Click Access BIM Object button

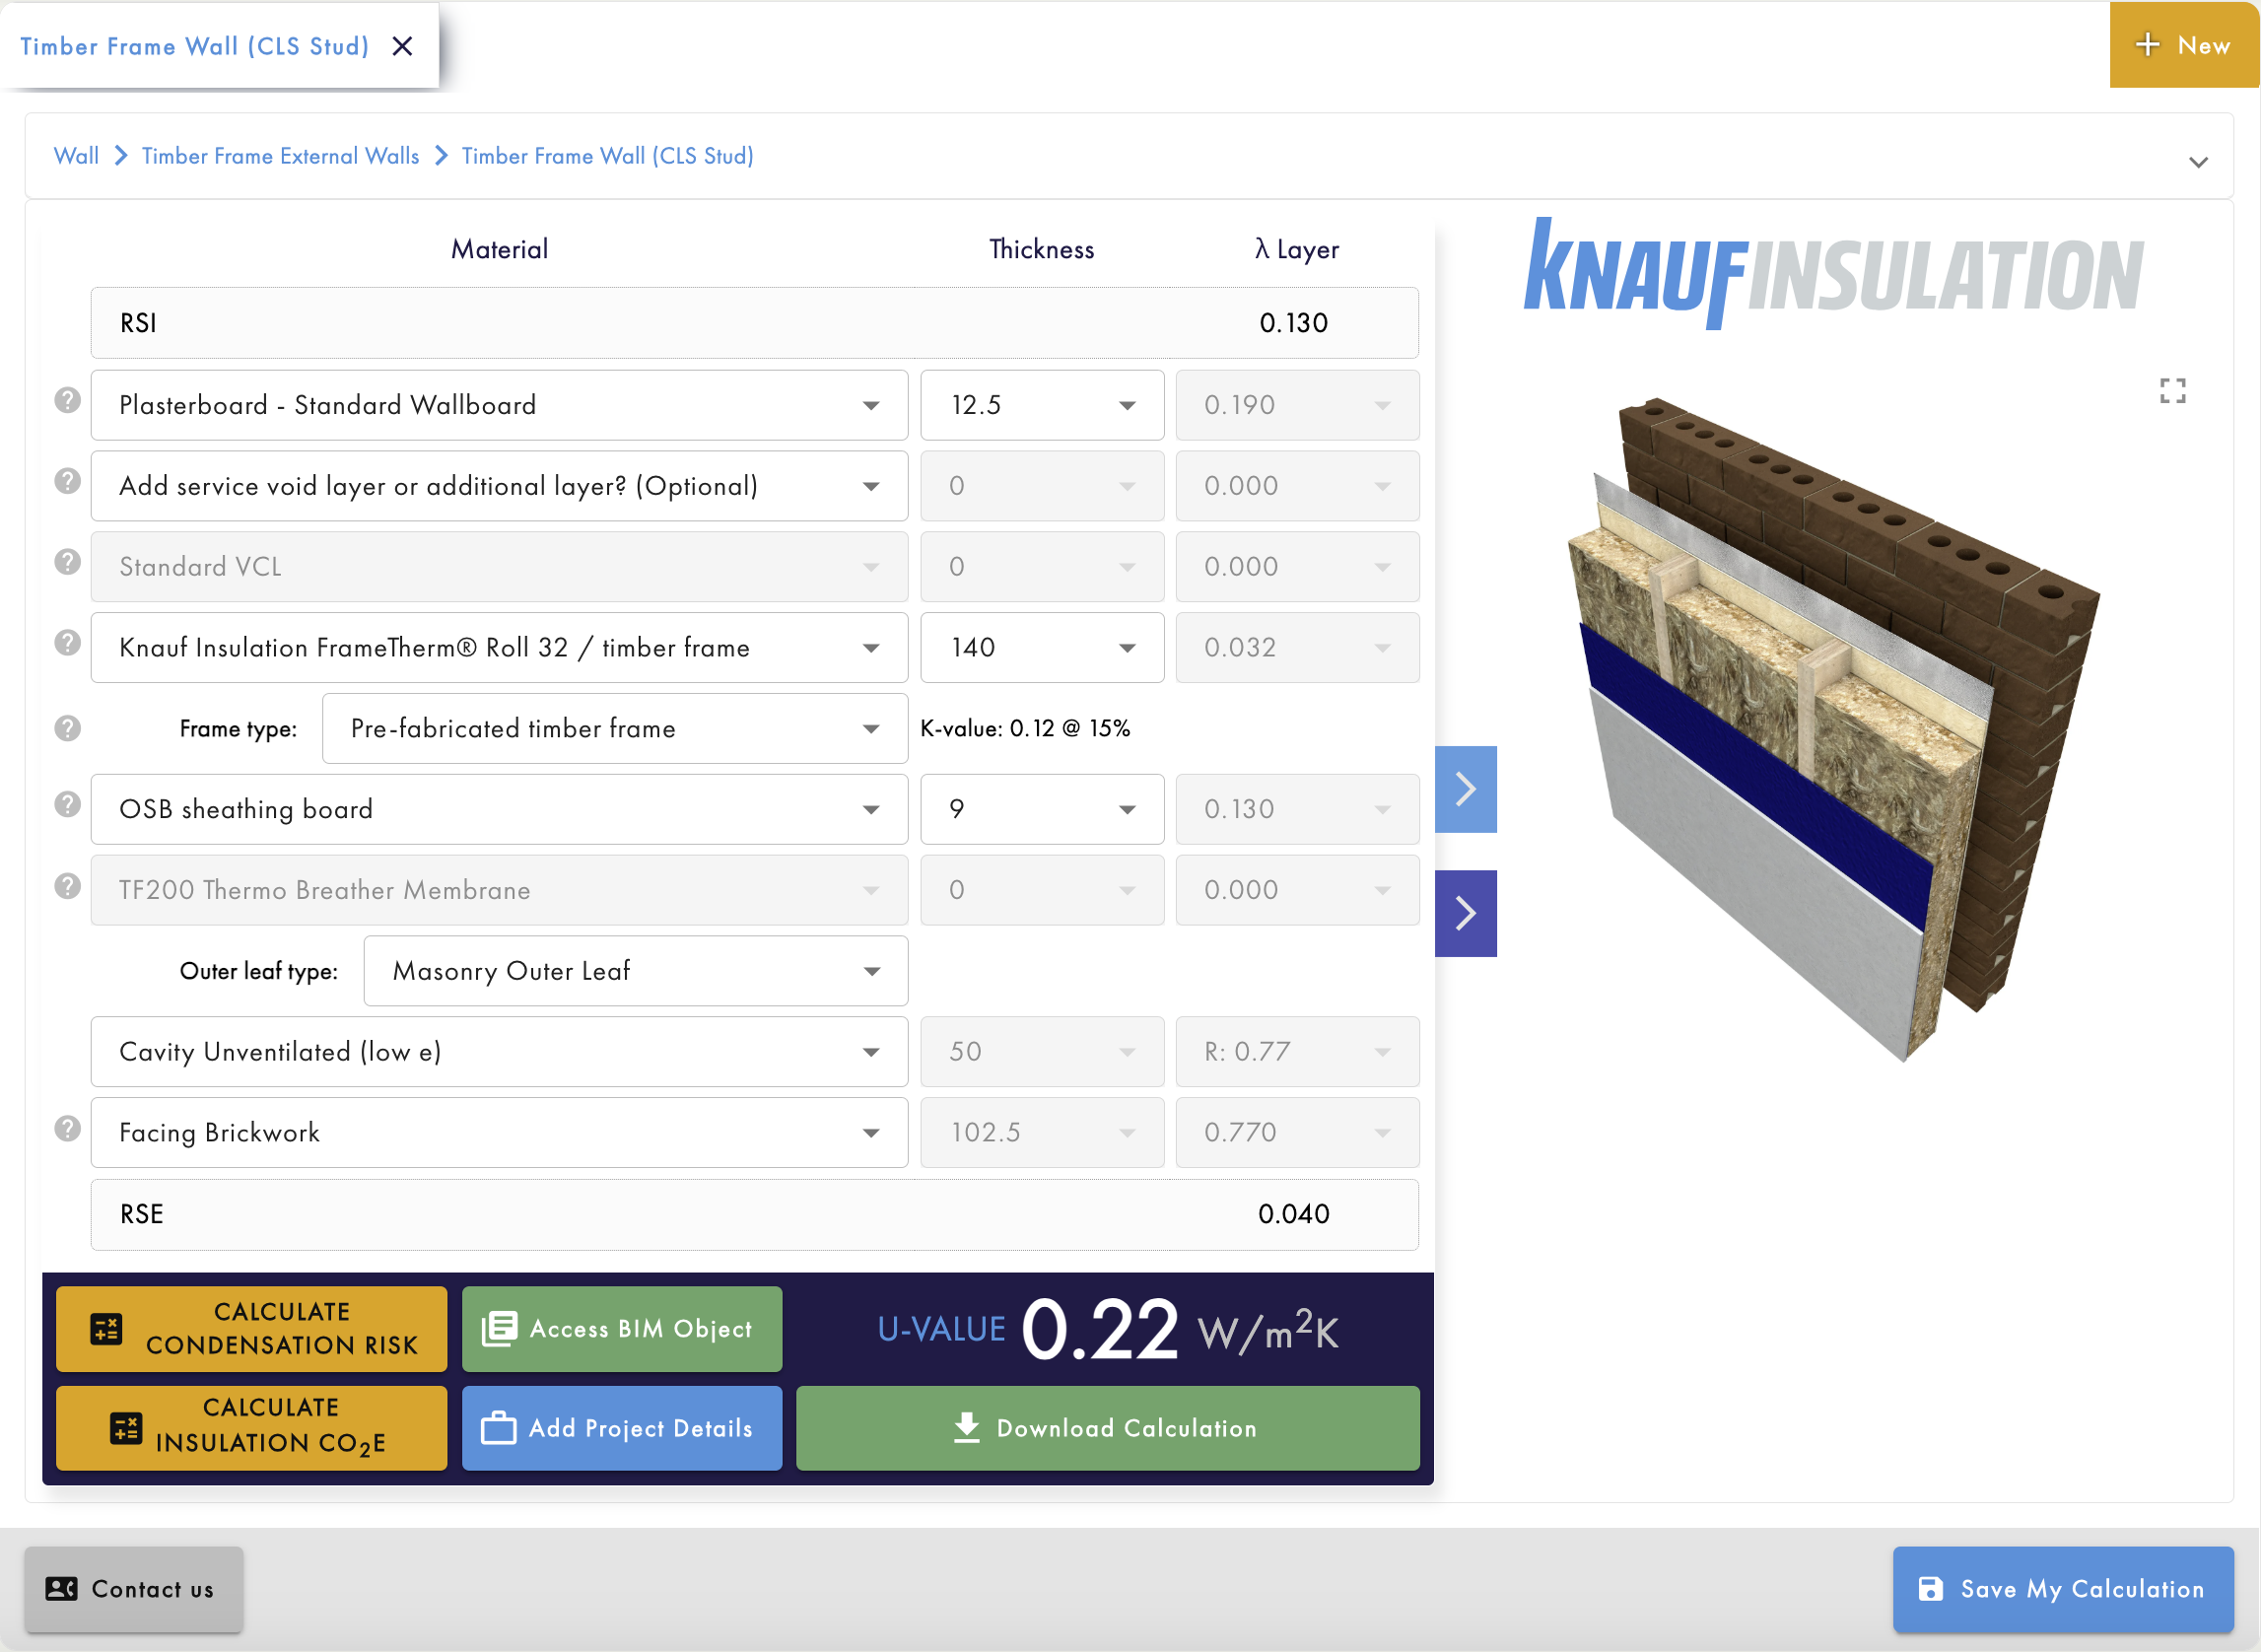622,1329
